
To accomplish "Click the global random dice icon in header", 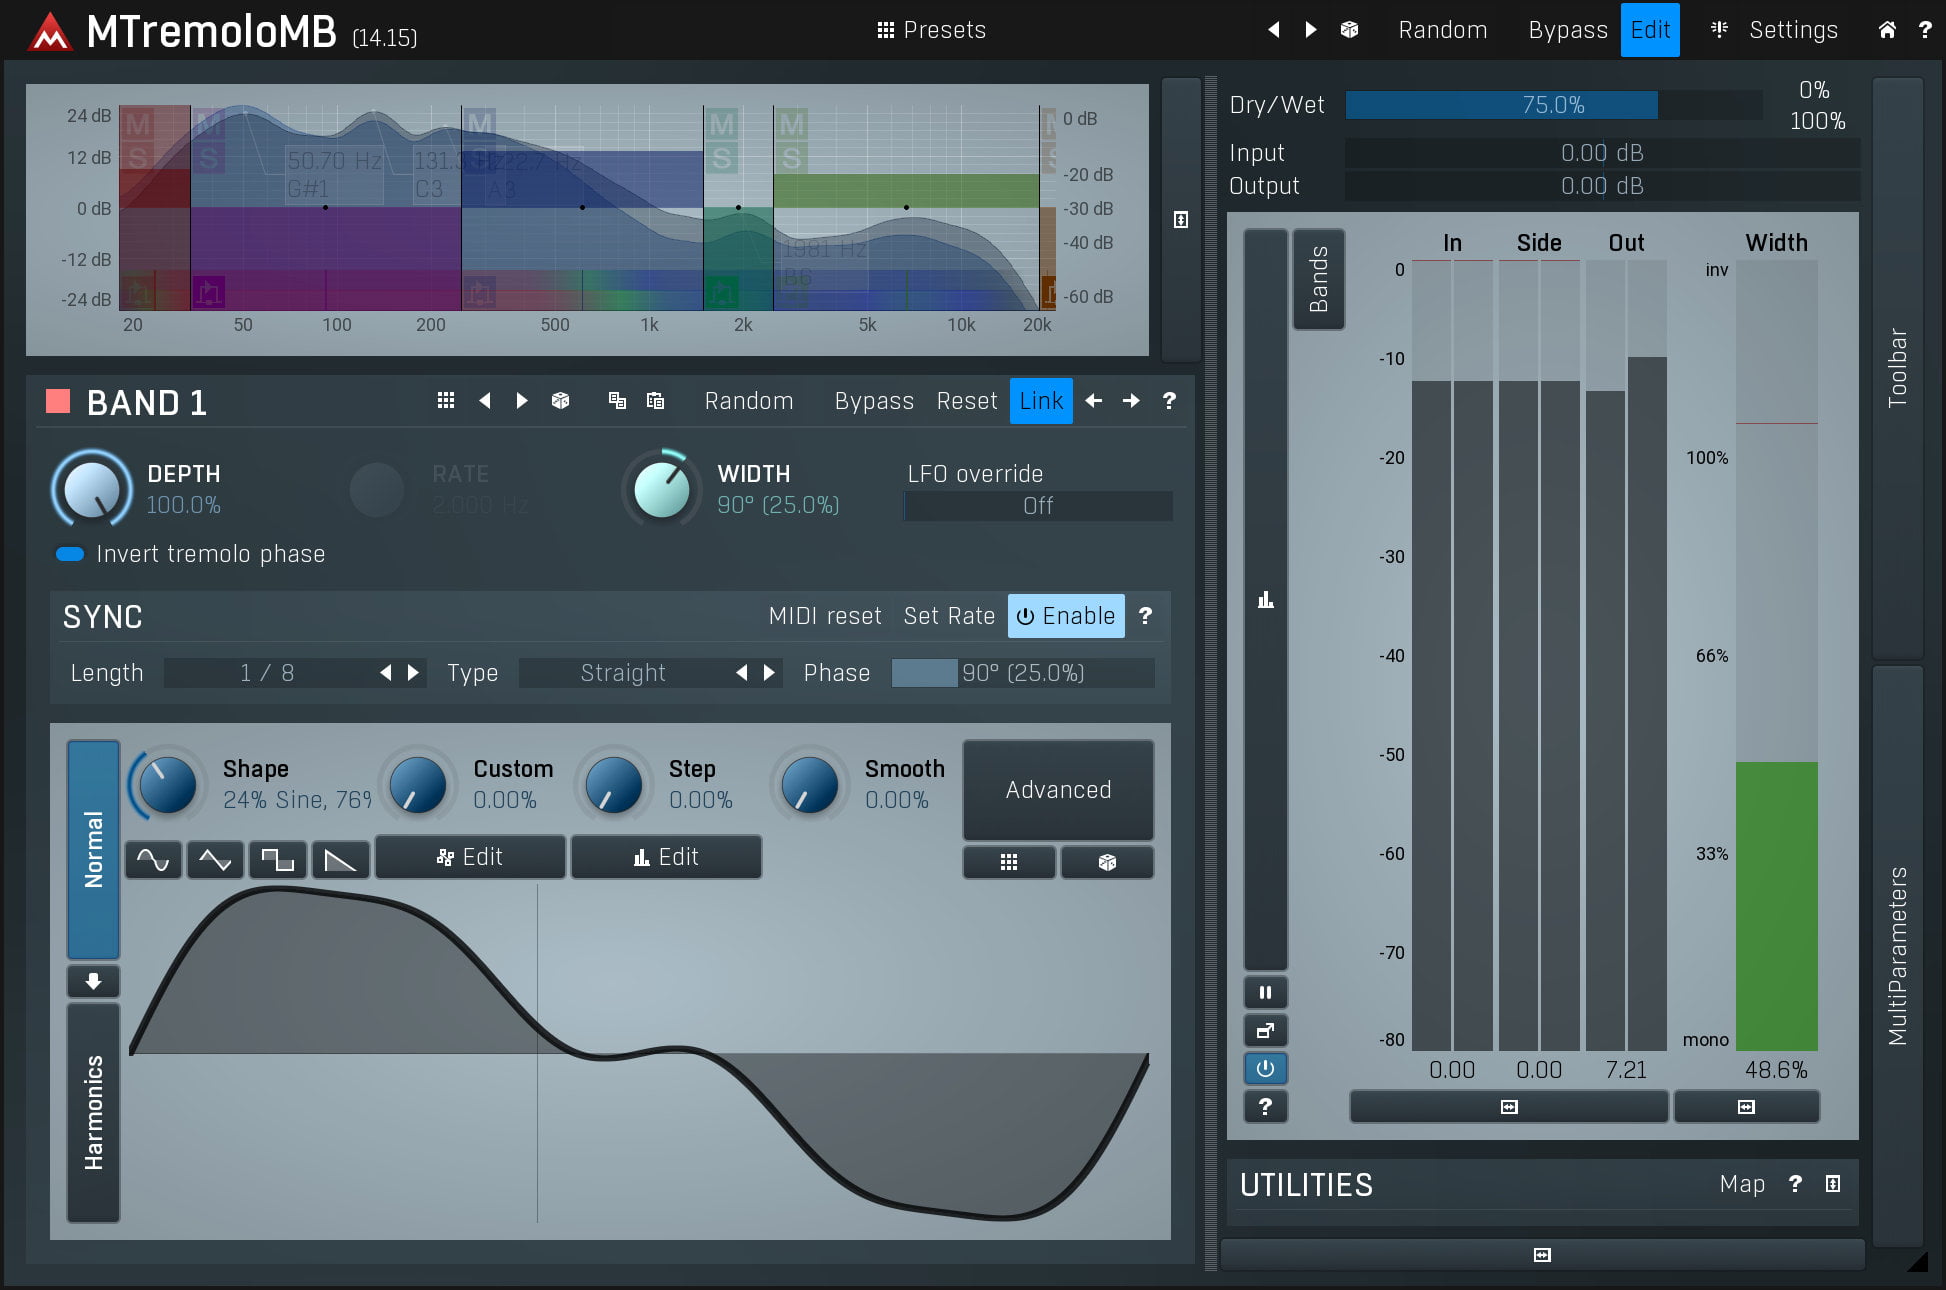I will click(1349, 30).
